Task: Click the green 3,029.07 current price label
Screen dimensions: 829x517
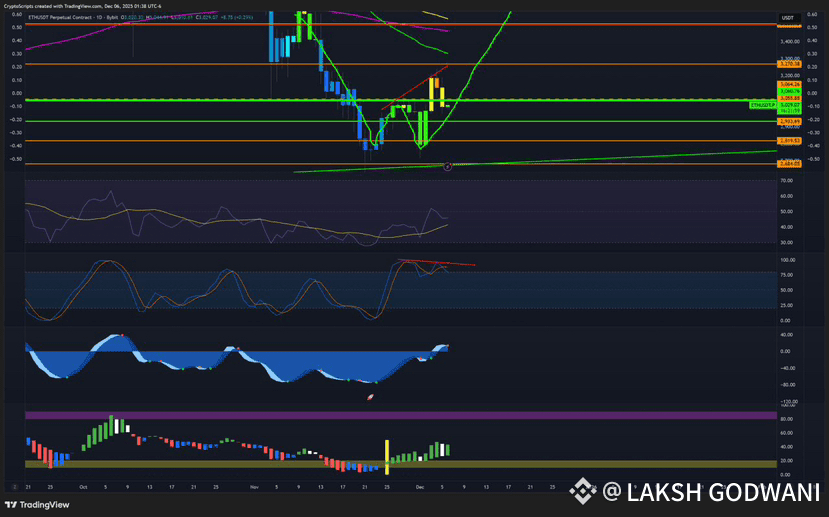Action: pyautogui.click(x=789, y=105)
